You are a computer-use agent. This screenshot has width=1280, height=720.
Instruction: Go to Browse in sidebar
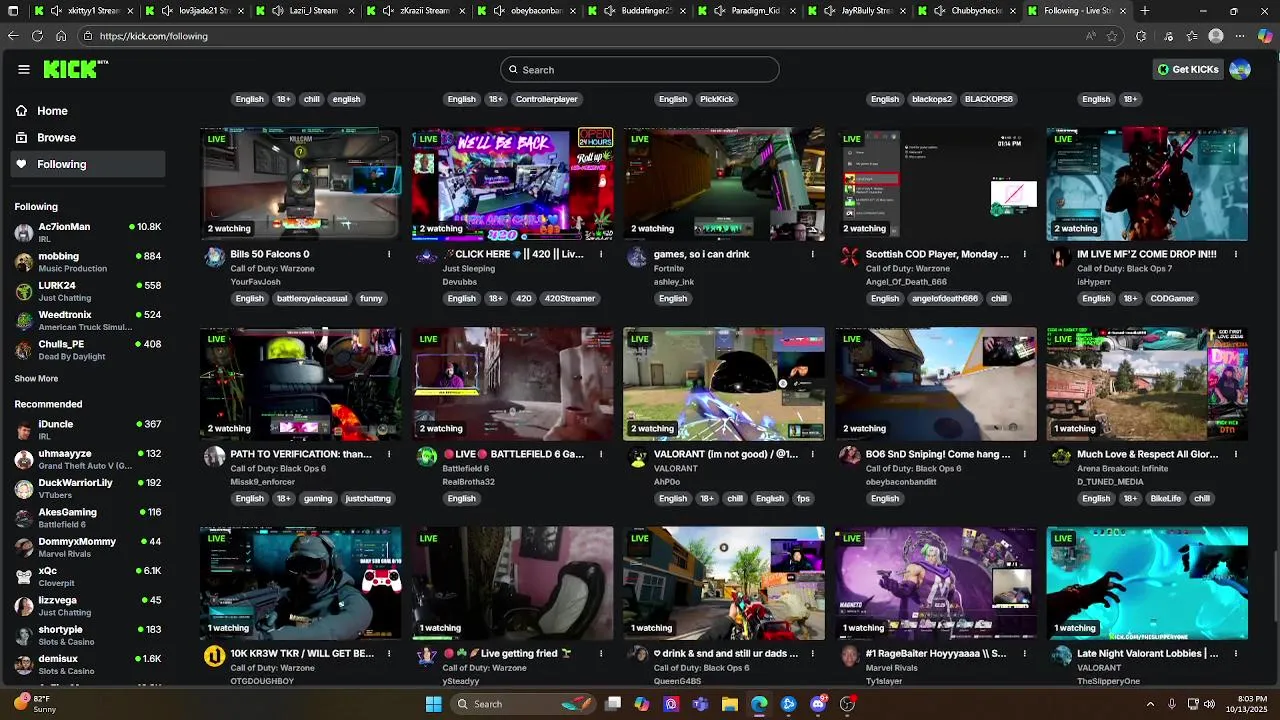(x=88, y=138)
